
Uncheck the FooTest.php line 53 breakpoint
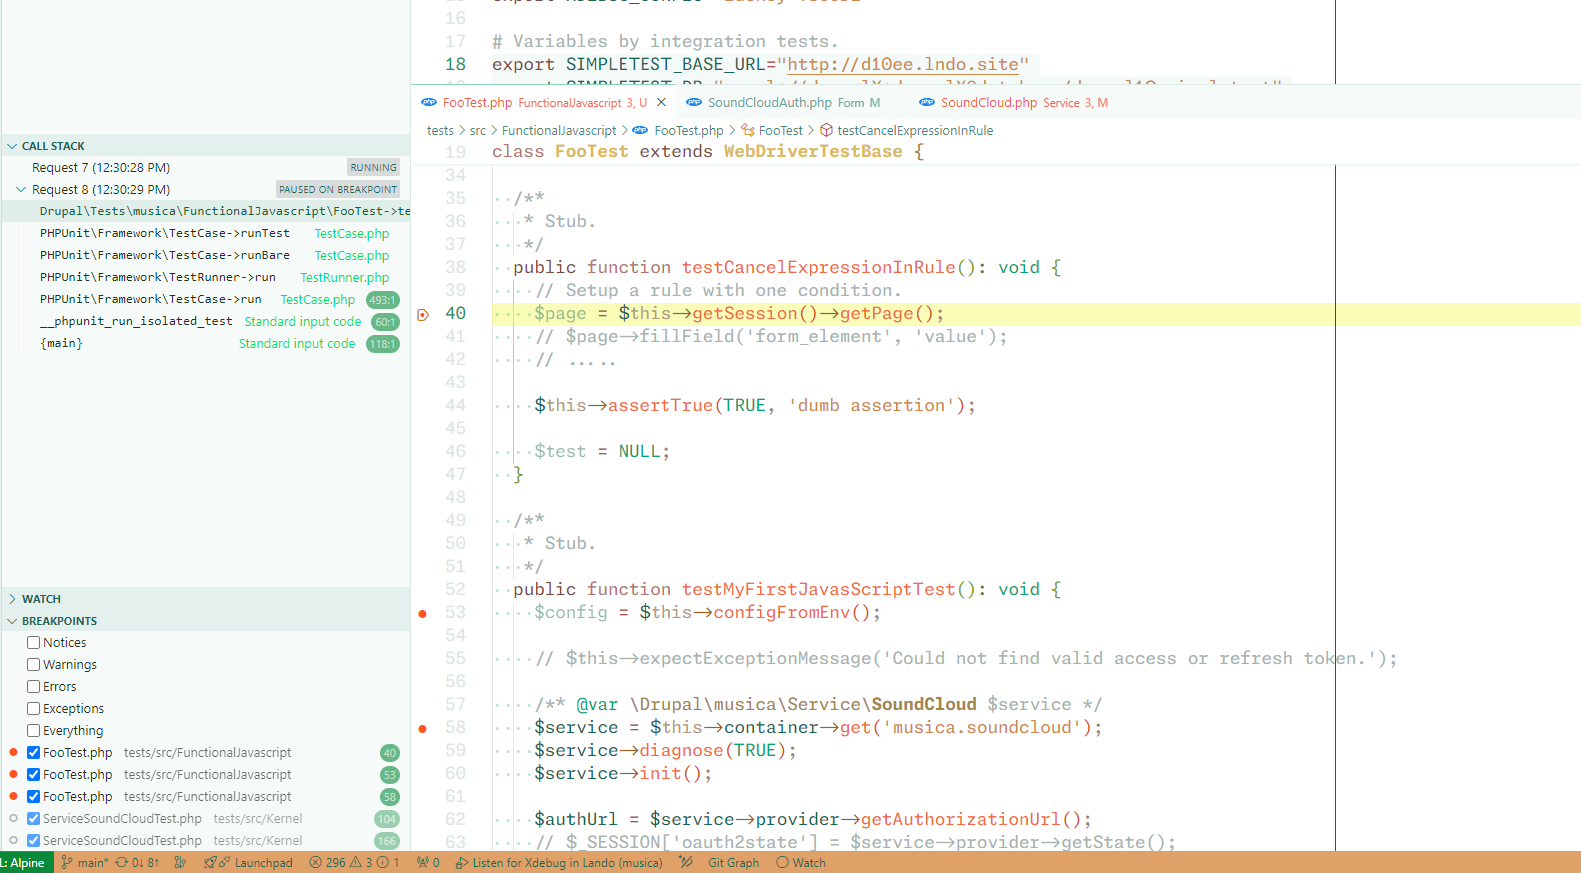34,775
